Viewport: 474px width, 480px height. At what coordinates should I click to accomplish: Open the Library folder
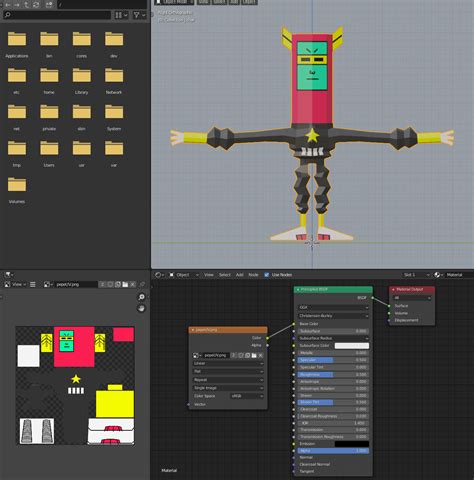pyautogui.click(x=82, y=81)
